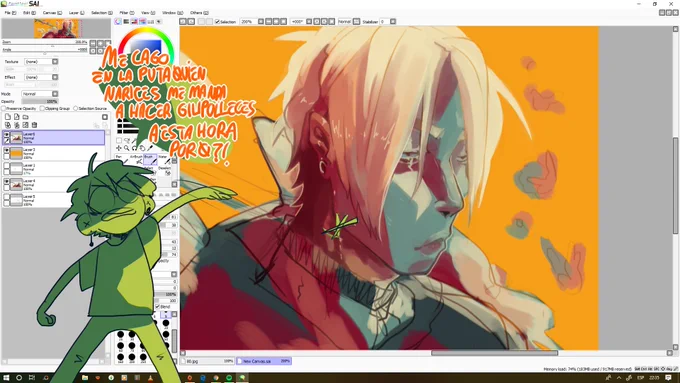Screen dimensions: 680x383
Task: Show Layer 5 with its eye toggle
Action: tap(7, 197)
